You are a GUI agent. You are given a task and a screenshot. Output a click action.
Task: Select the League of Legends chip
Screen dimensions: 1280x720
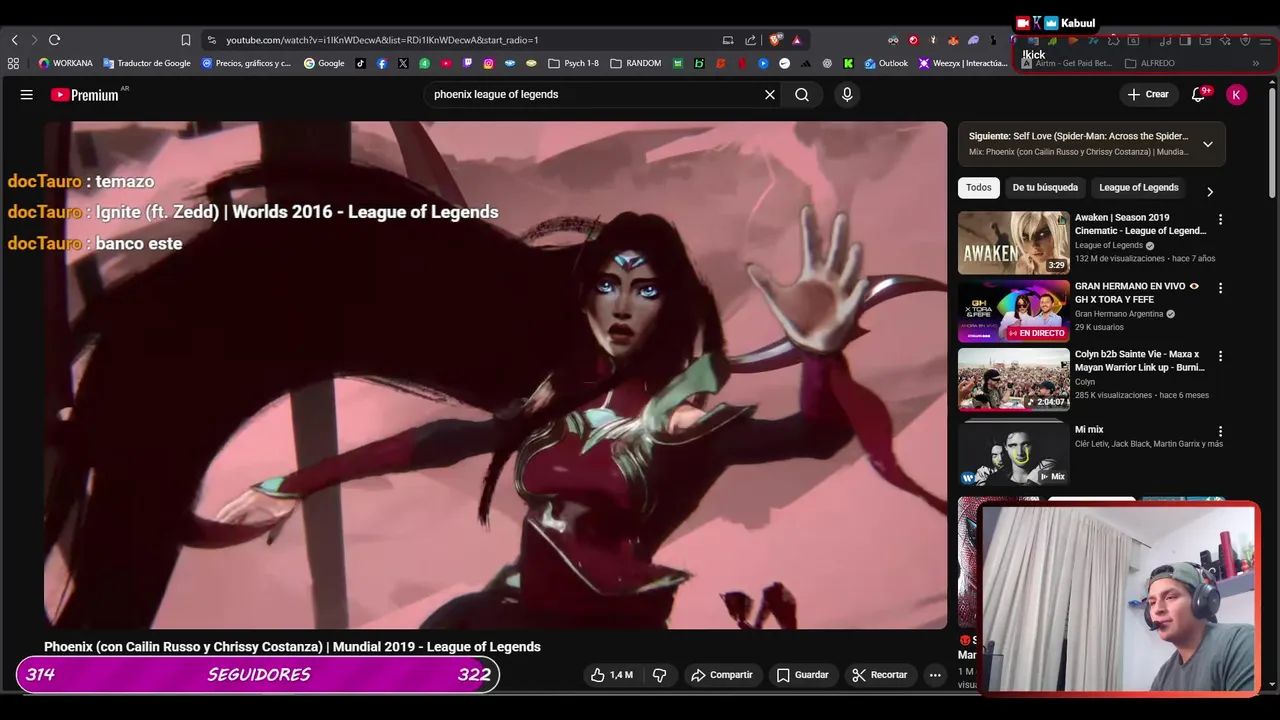(x=1138, y=187)
